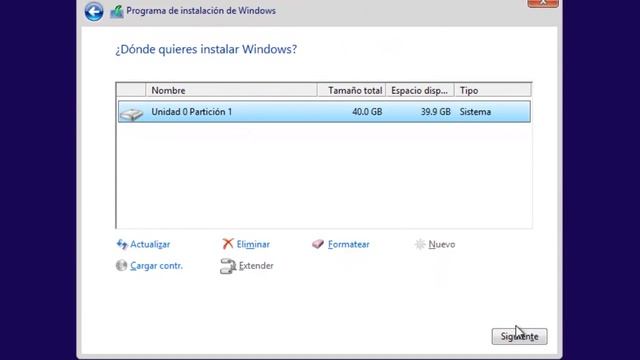The image size is (640, 360).
Task: Click the Nuevo starburst icon
Action: coord(420,244)
